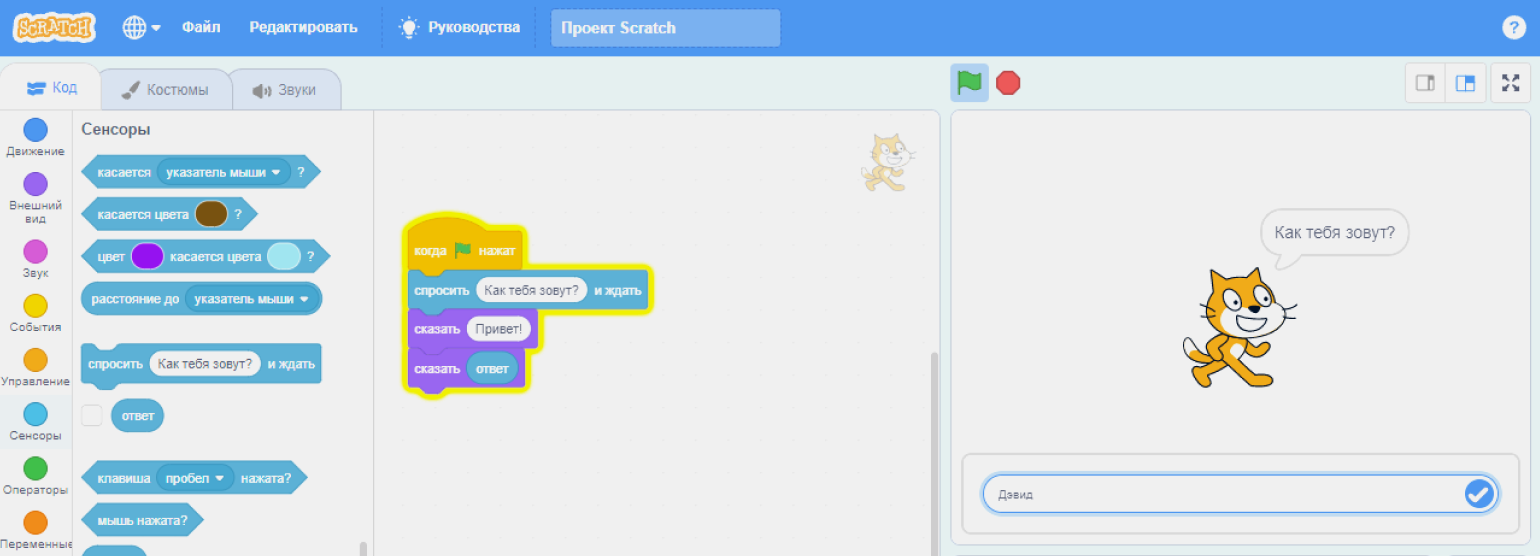Click the 'когда флаг нажат' hat block
1540x556 pixels.
click(465, 247)
